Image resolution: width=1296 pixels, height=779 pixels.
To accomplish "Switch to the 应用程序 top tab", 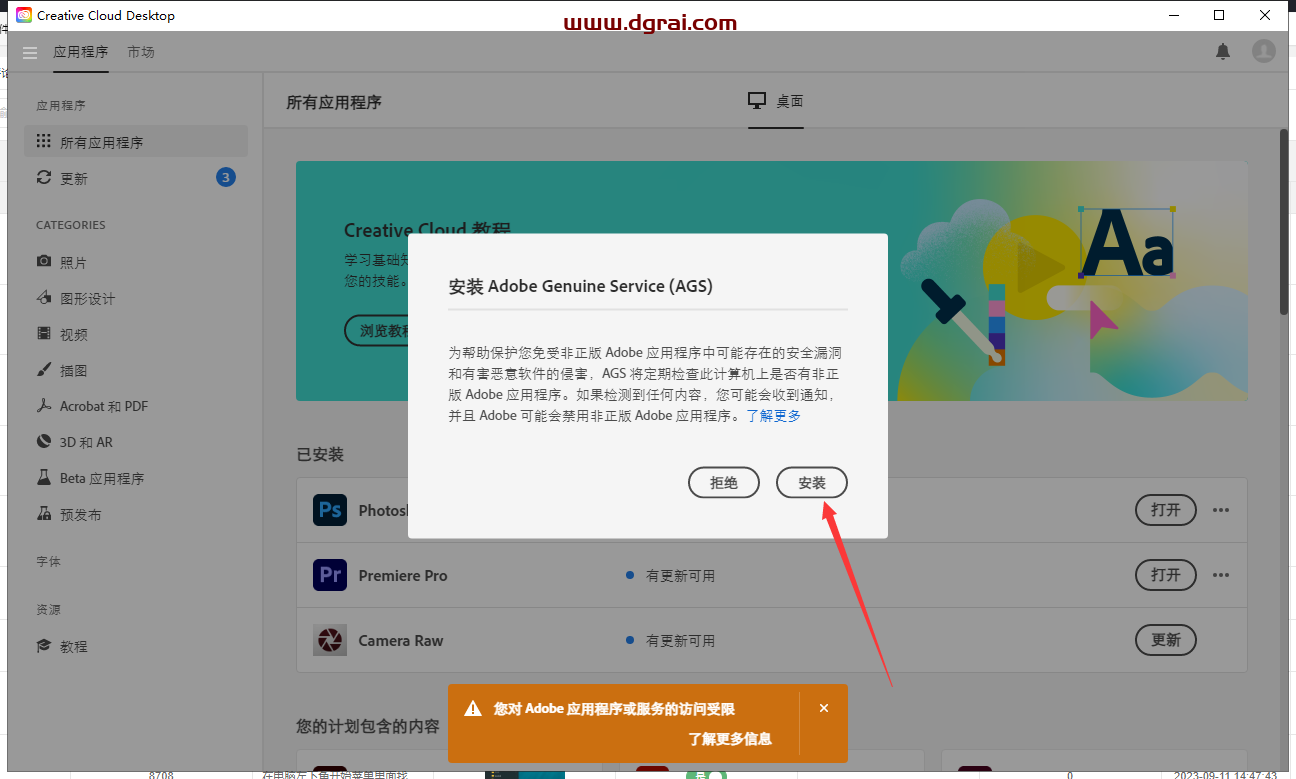I will click(81, 52).
